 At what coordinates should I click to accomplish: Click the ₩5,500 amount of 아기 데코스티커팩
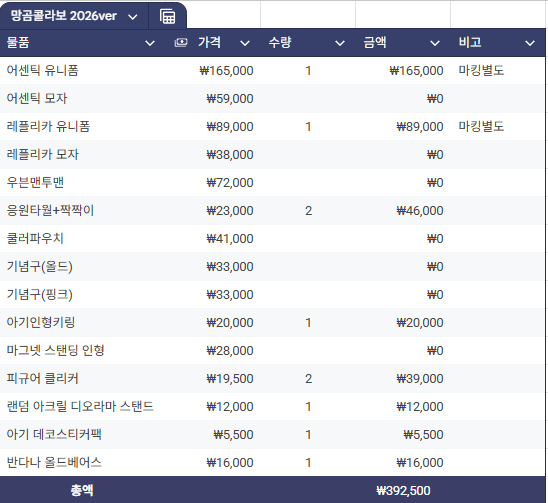tap(423, 434)
